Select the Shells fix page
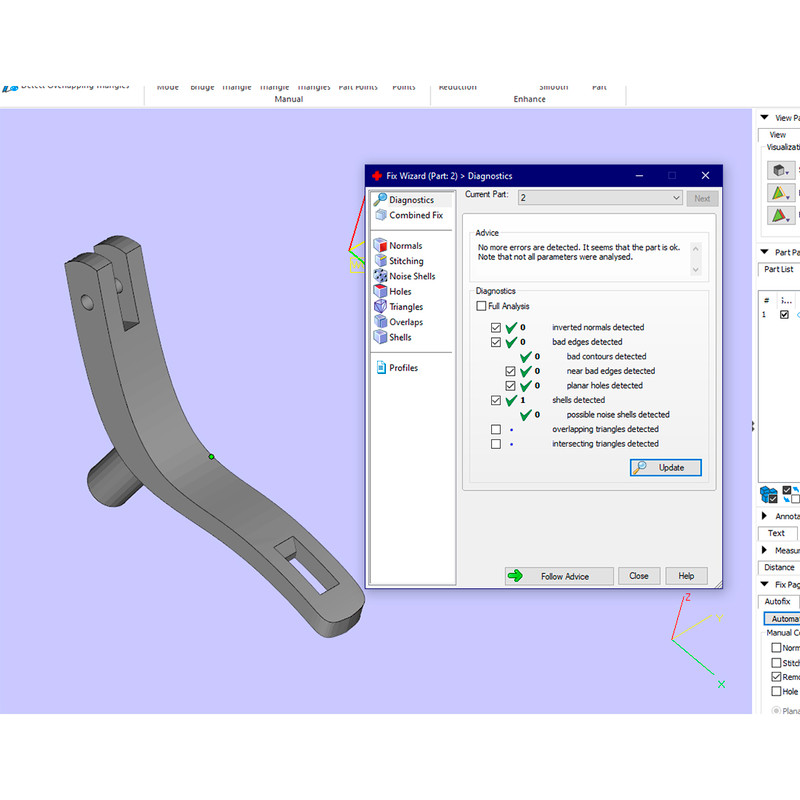Image resolution: width=800 pixels, height=800 pixels. [400, 338]
